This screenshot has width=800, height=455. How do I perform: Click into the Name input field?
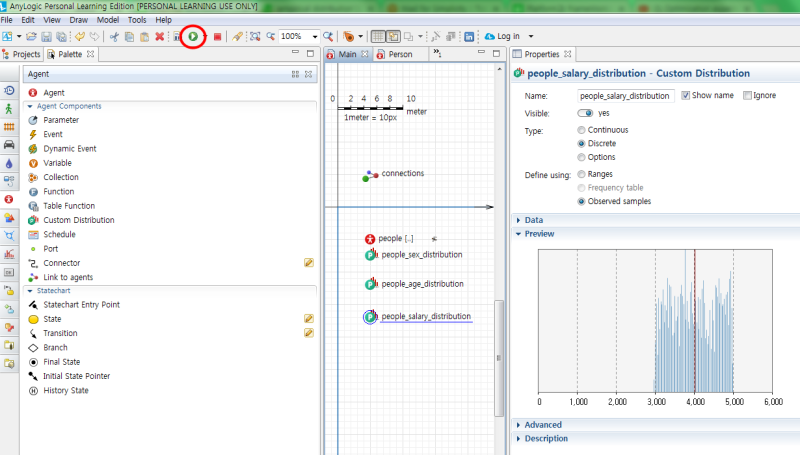click(x=626, y=96)
